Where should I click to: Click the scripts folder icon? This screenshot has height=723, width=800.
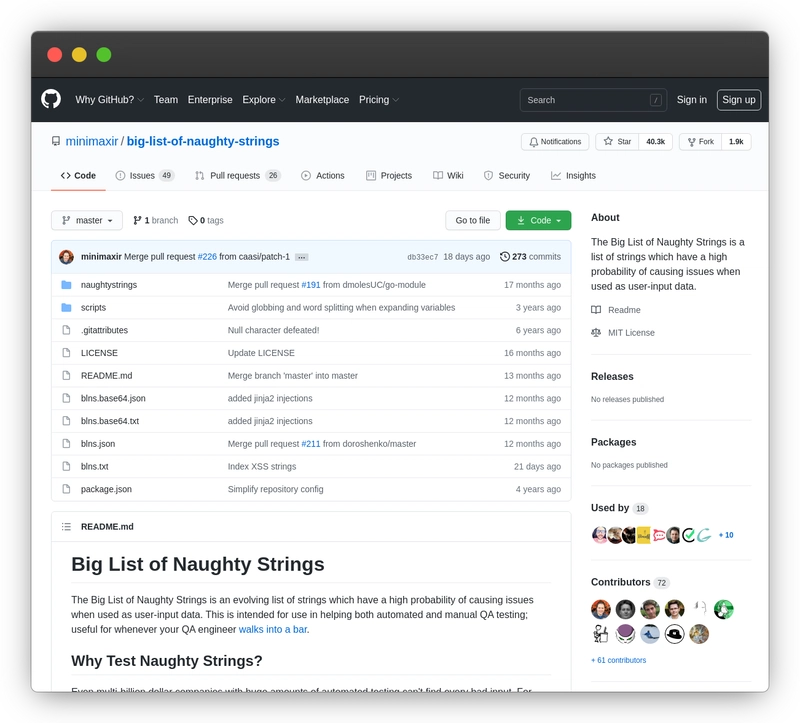[66, 307]
